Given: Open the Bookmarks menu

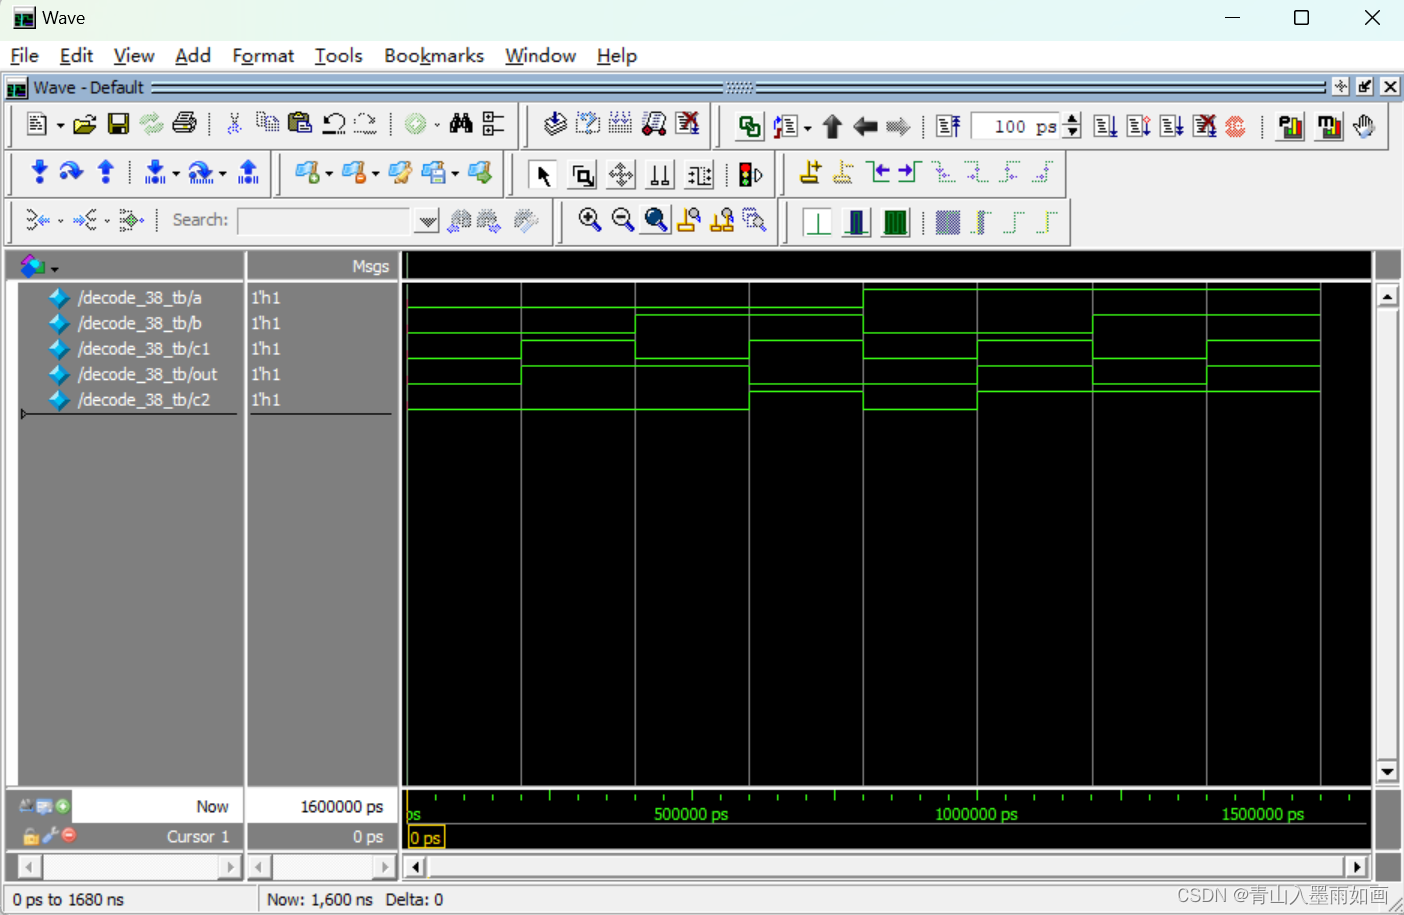Looking at the screenshot, I should pyautogui.click(x=433, y=56).
